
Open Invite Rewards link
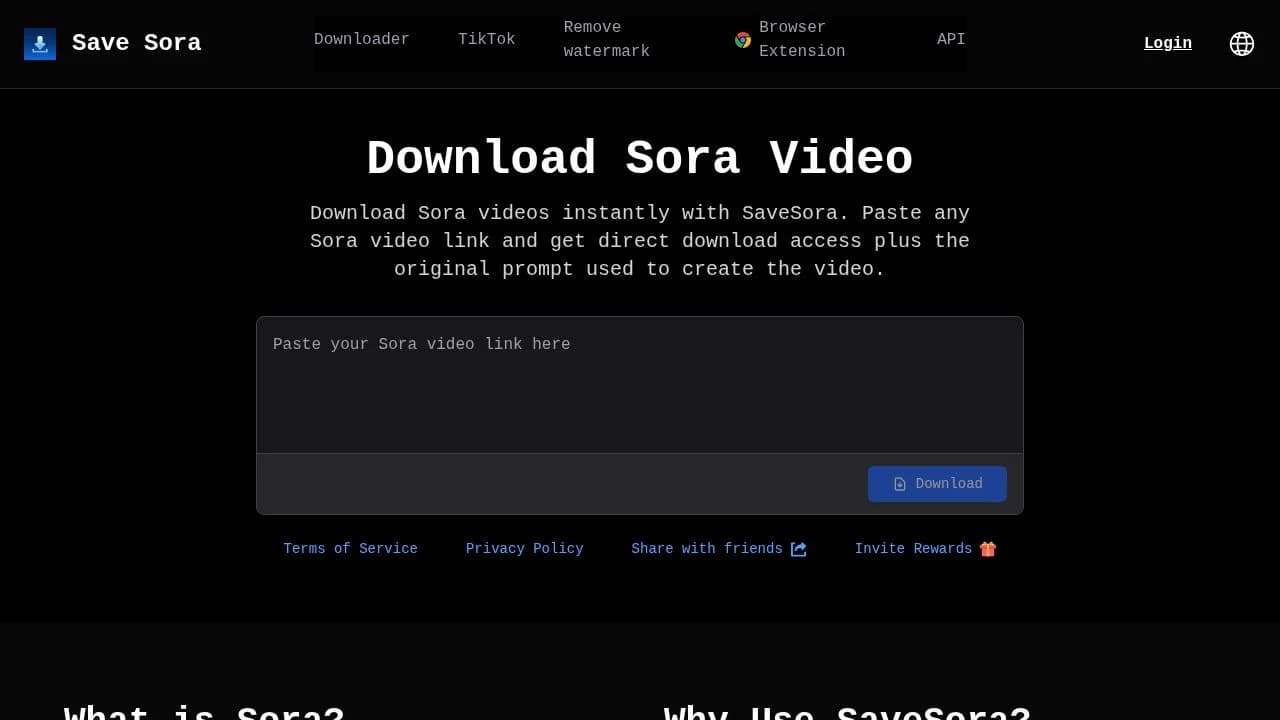click(x=926, y=549)
